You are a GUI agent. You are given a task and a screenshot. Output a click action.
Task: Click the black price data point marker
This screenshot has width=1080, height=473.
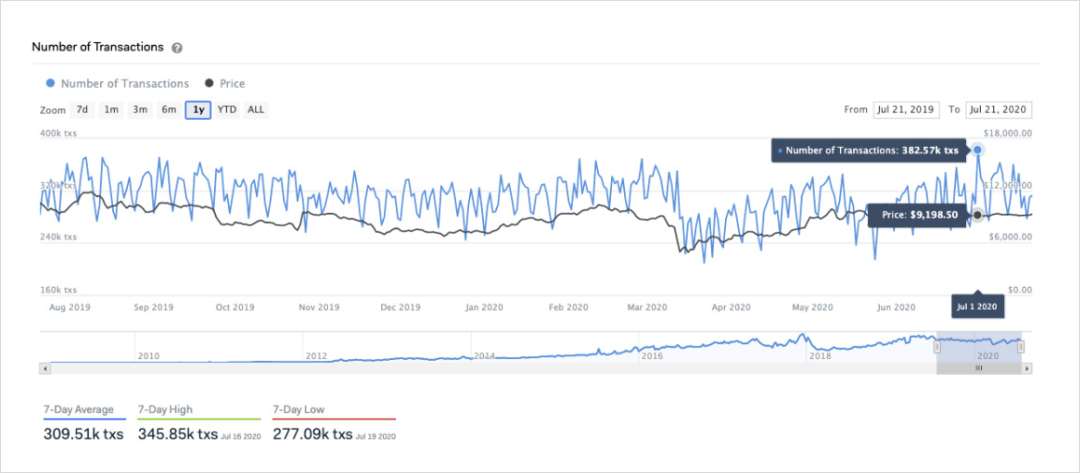(x=977, y=215)
